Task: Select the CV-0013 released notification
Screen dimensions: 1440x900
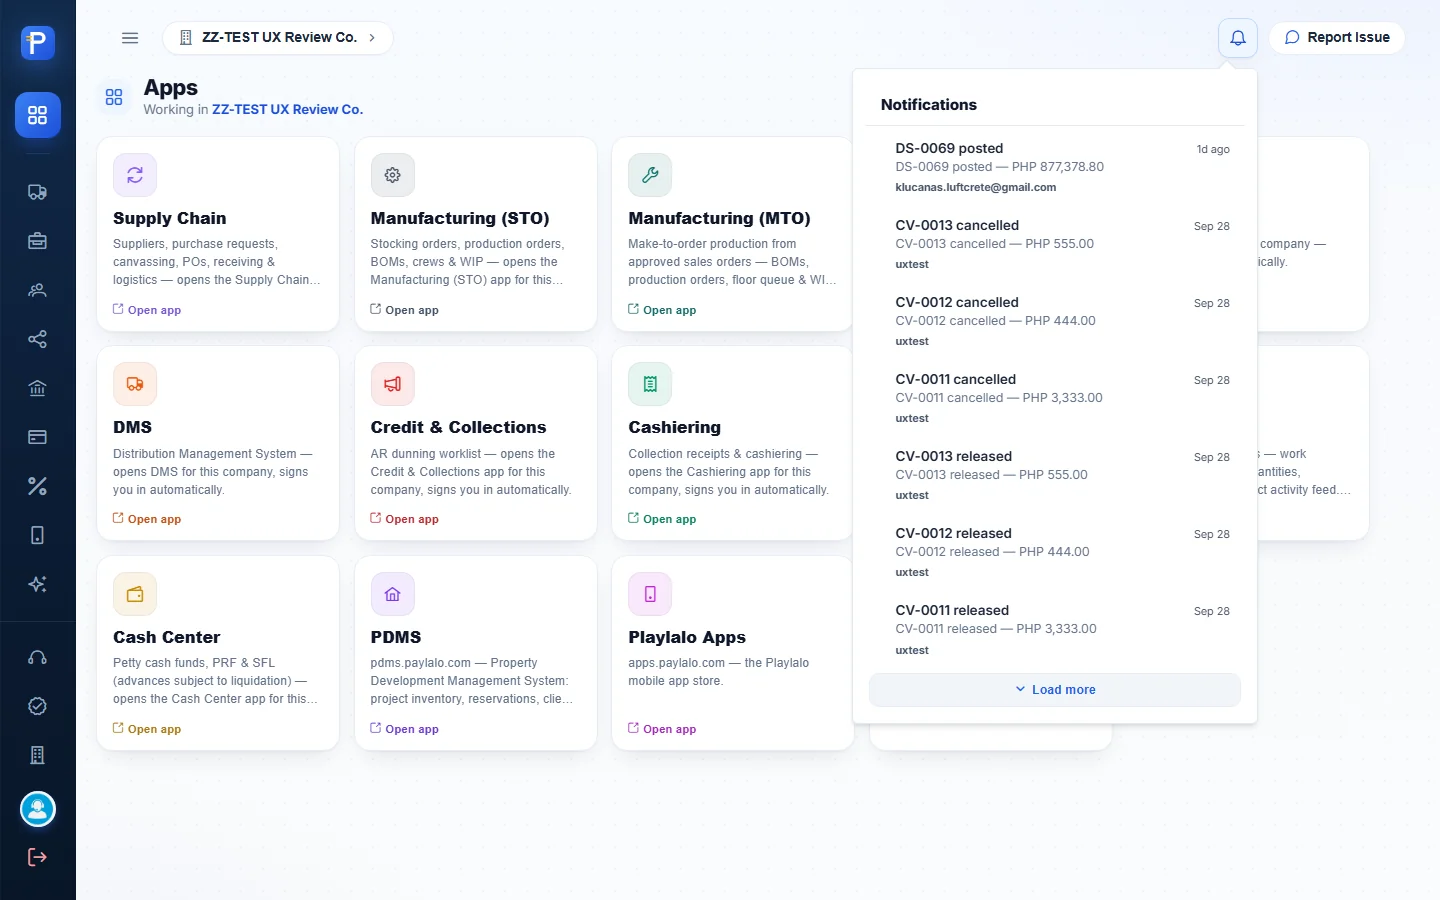Action: [1055, 475]
